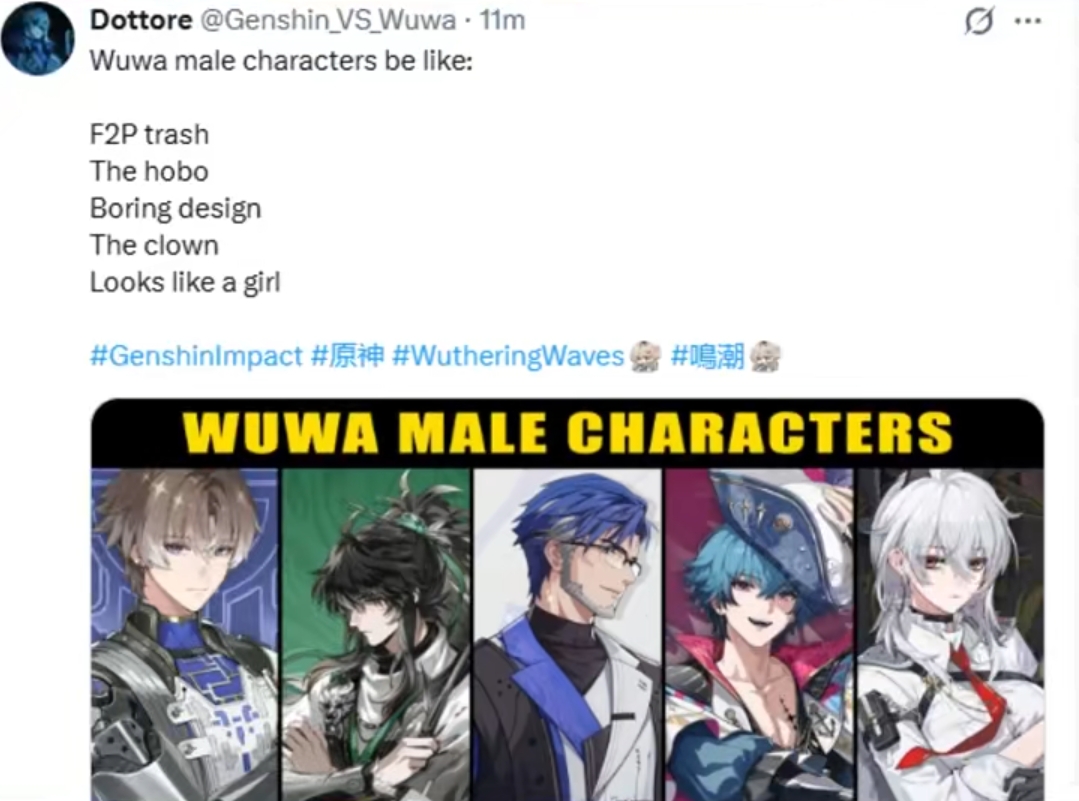Viewport: 1079px width, 801px height.
Task: Open the three-dot more options menu
Action: pos(1028,21)
